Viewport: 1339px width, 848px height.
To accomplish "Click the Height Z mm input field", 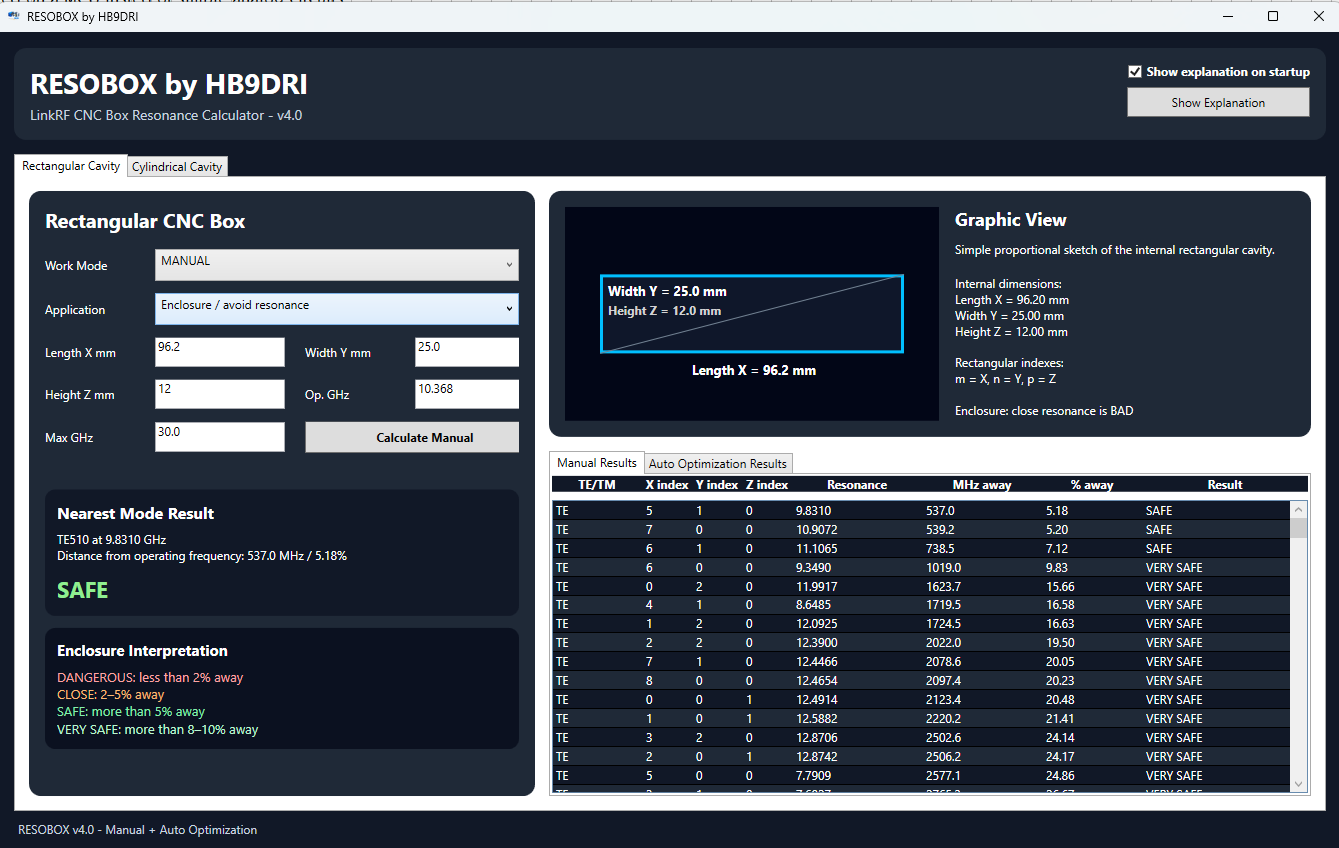I will click(x=220, y=394).
